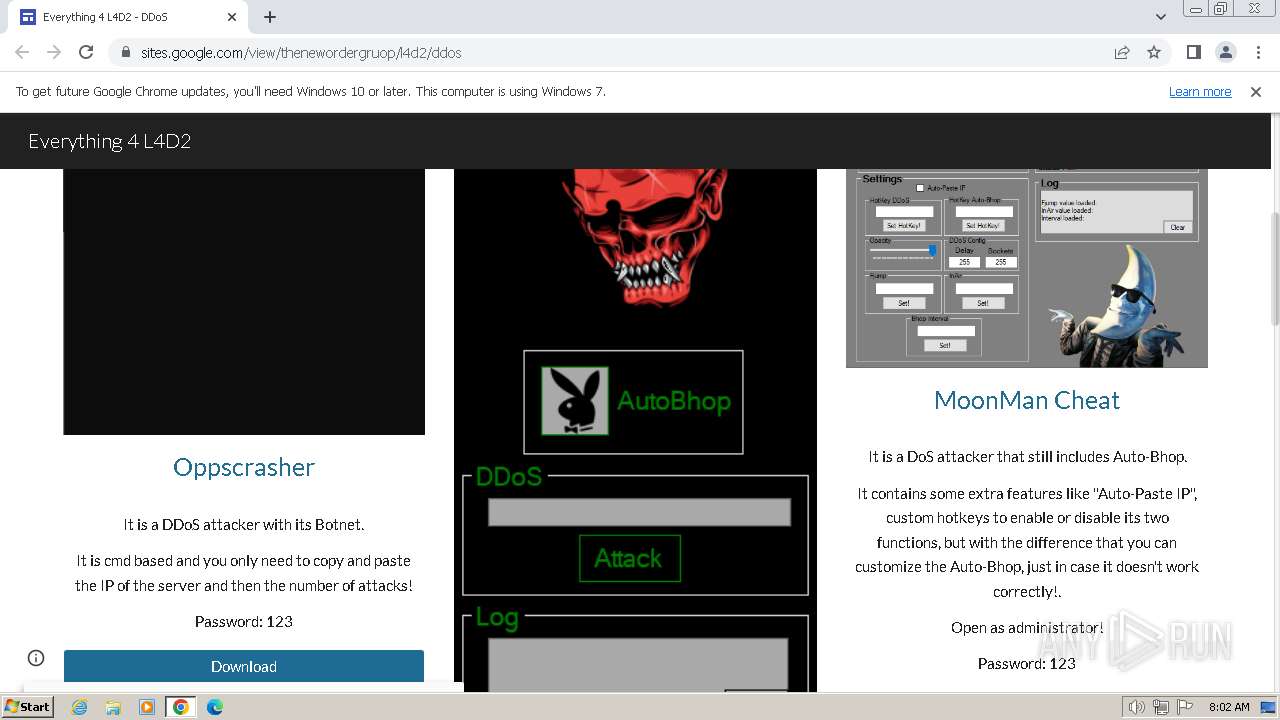The image size is (1280, 720).
Task: Open Everything 4 L4D2 site title
Action: (110, 141)
